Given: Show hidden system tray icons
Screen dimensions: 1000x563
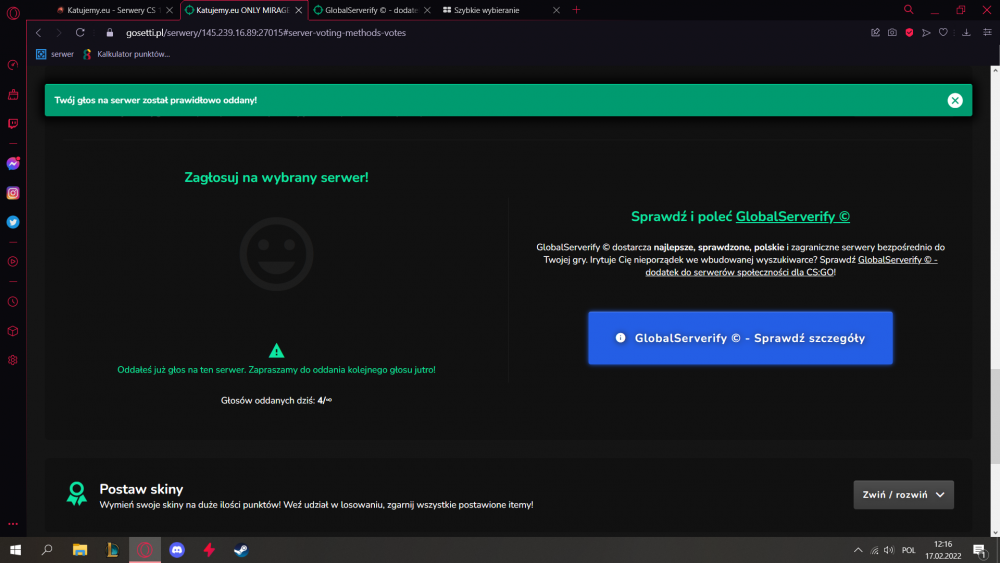Looking at the screenshot, I should [858, 550].
